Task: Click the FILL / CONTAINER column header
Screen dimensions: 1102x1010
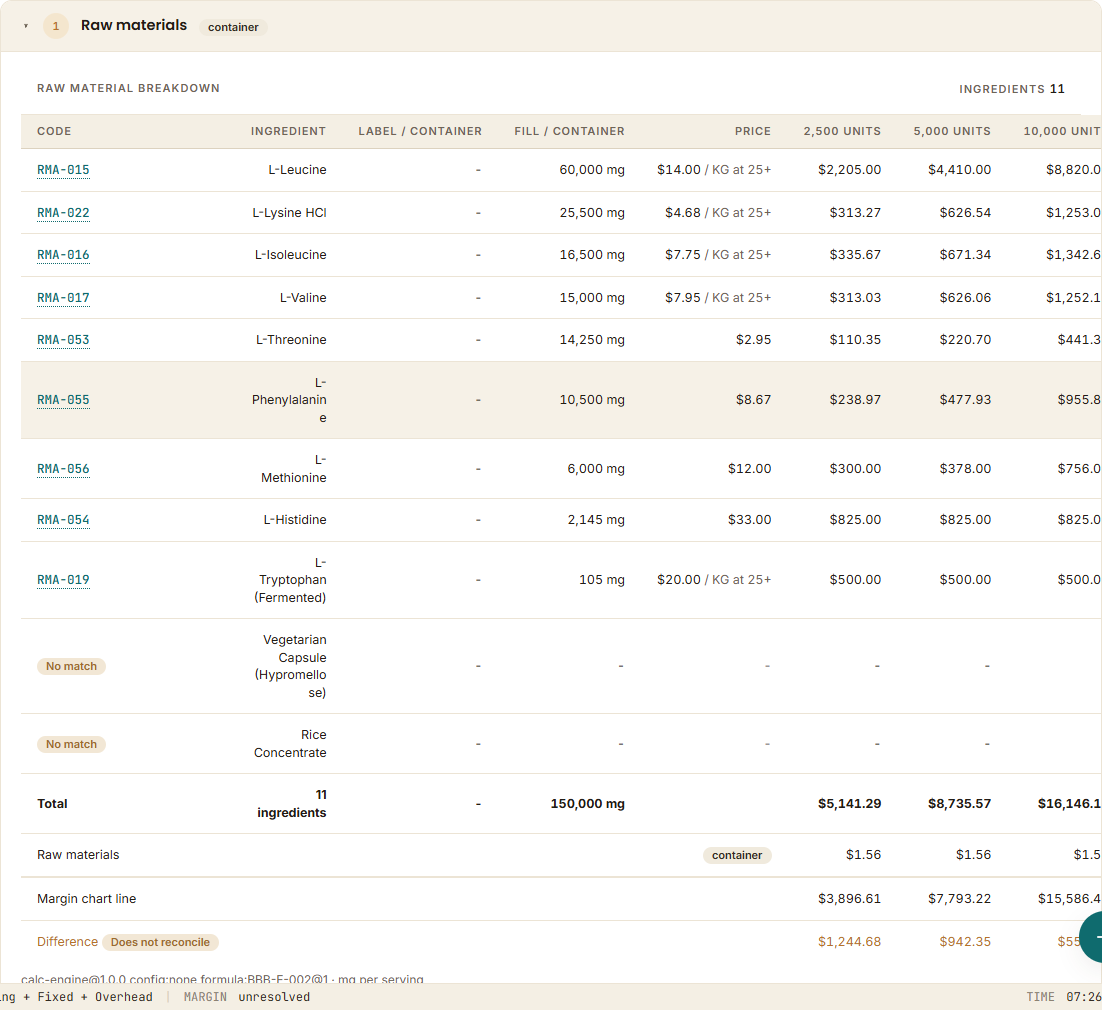Action: click(x=569, y=131)
